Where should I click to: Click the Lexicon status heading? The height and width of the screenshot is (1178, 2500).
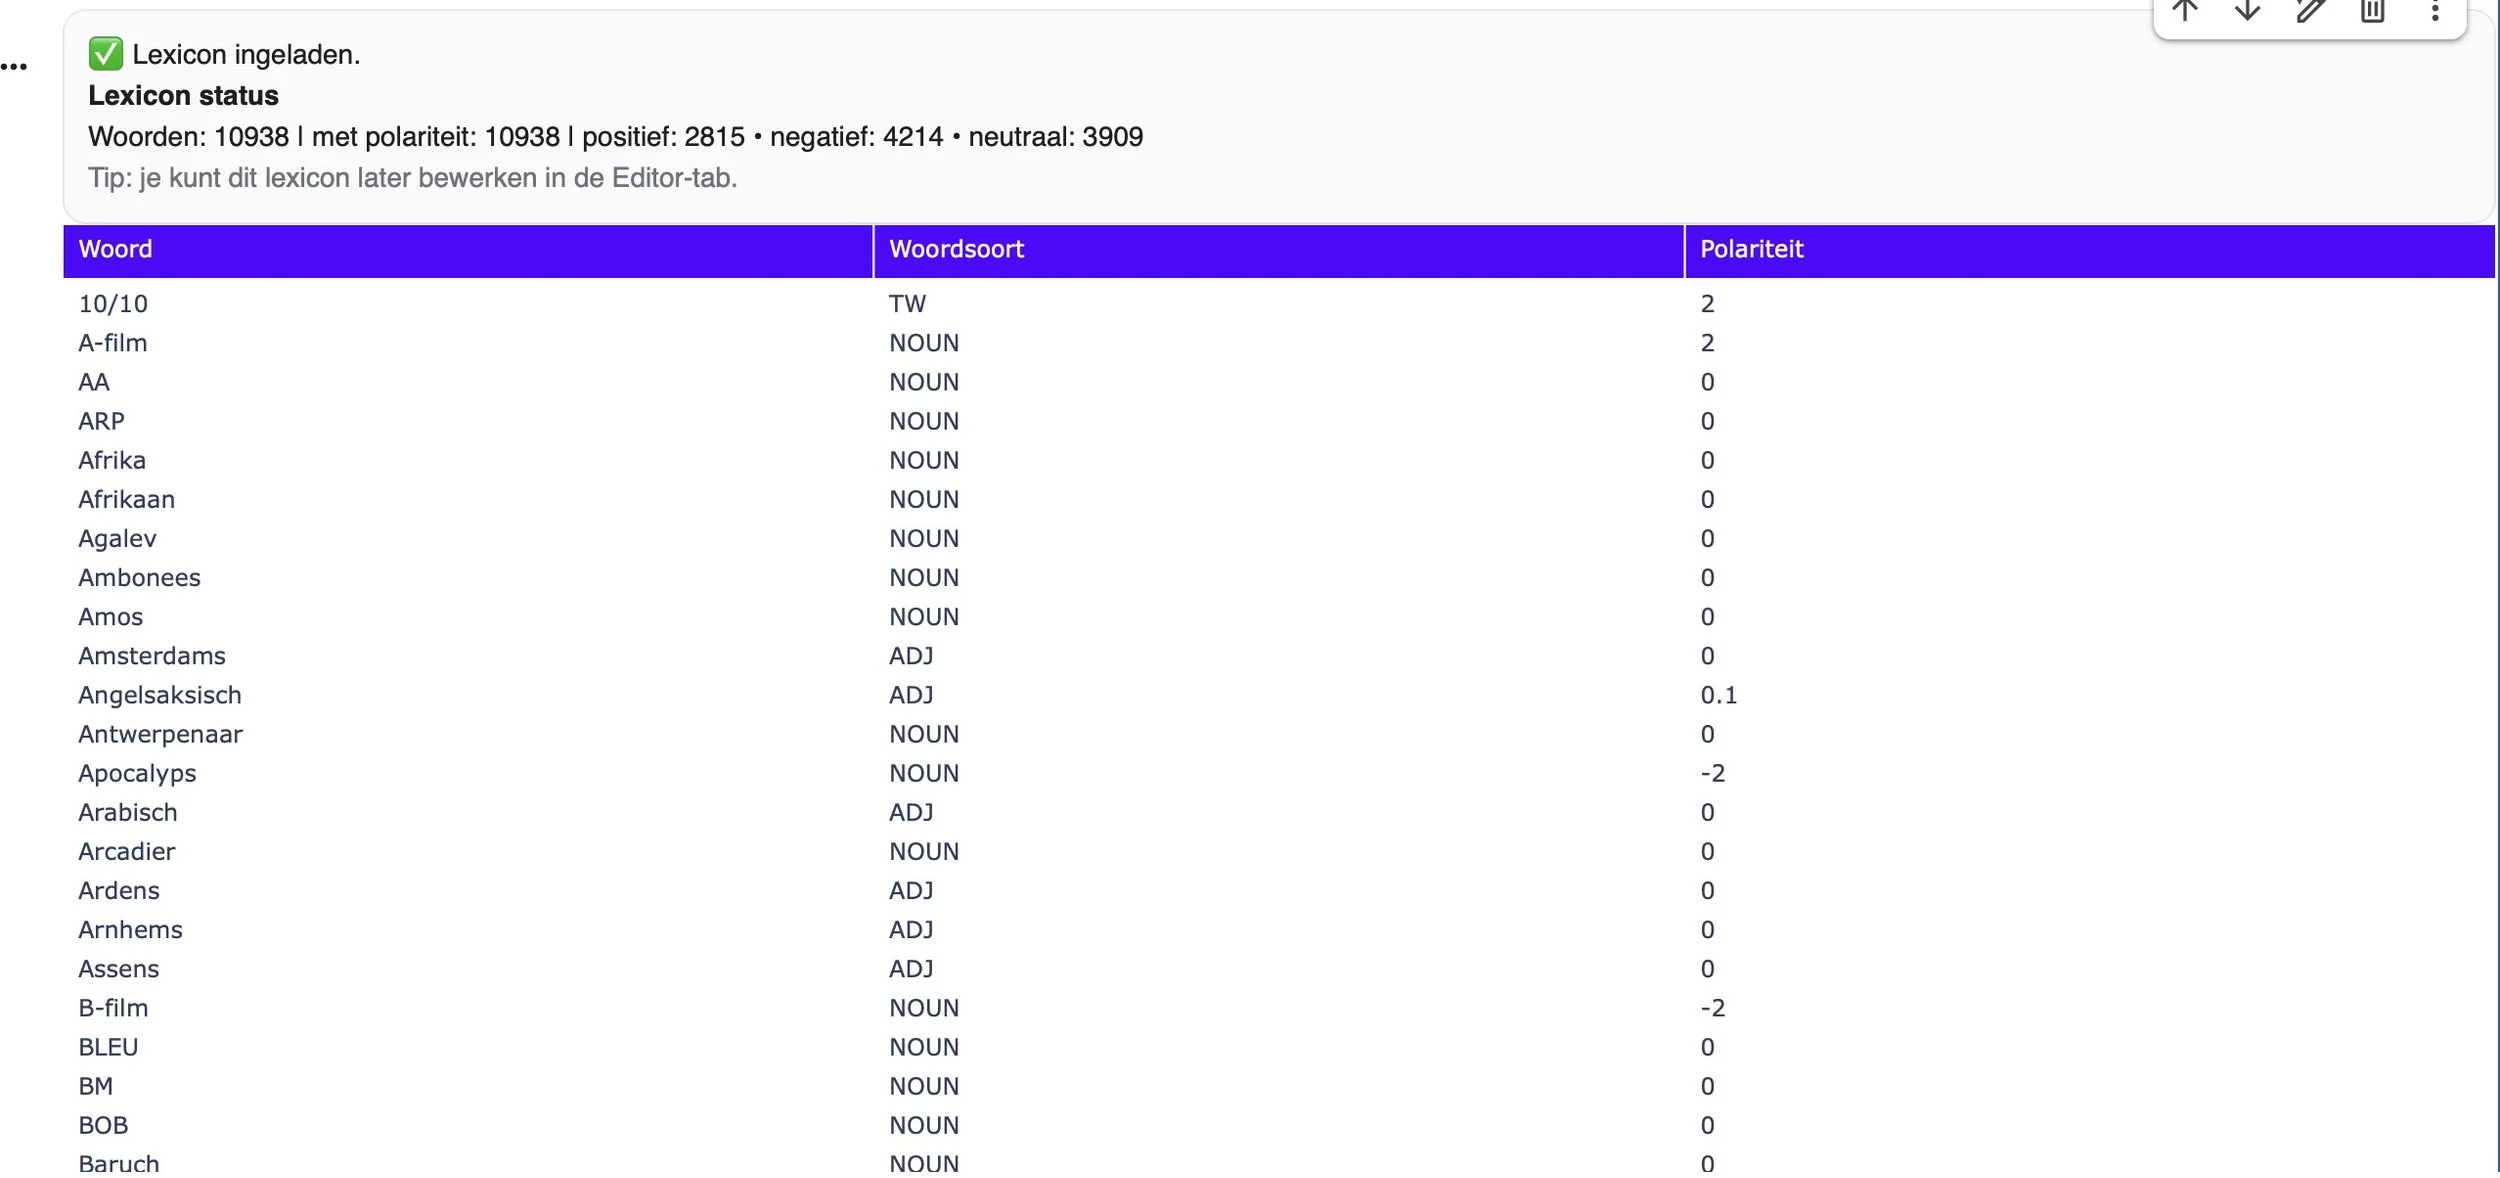tap(183, 96)
